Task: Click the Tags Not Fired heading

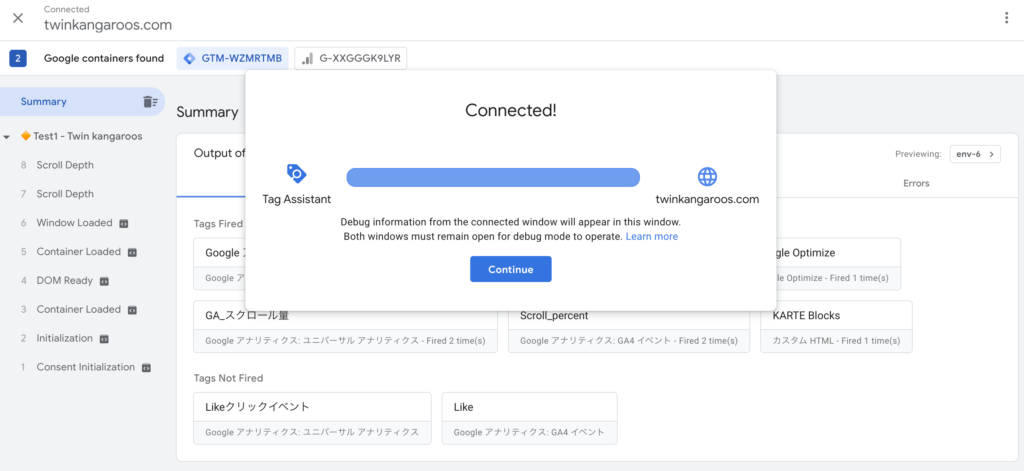Action: (x=228, y=378)
